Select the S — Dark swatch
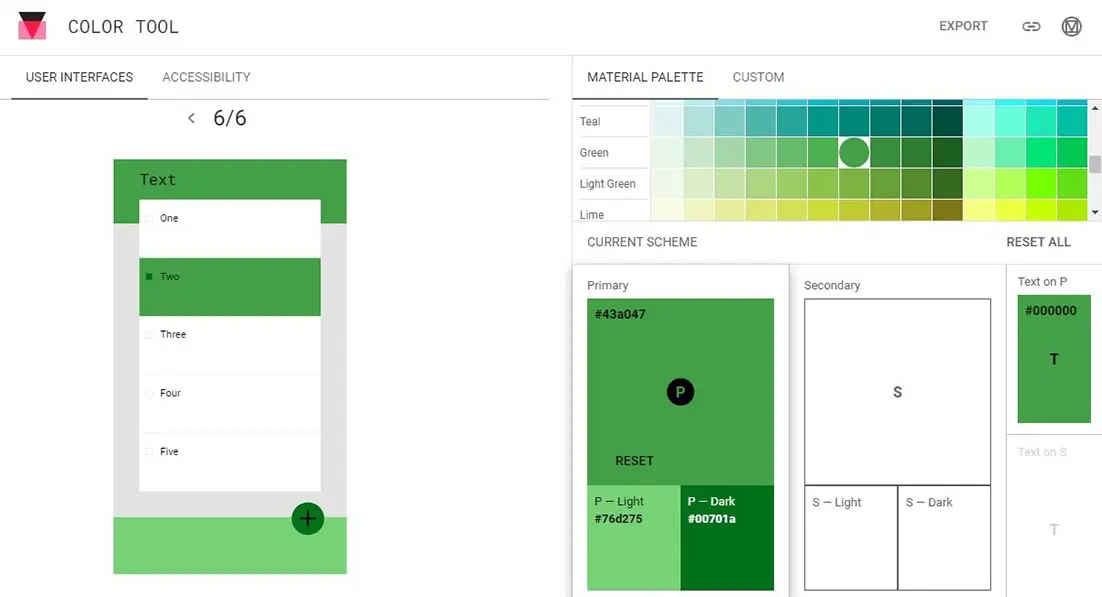The height and width of the screenshot is (597, 1102). [944, 537]
